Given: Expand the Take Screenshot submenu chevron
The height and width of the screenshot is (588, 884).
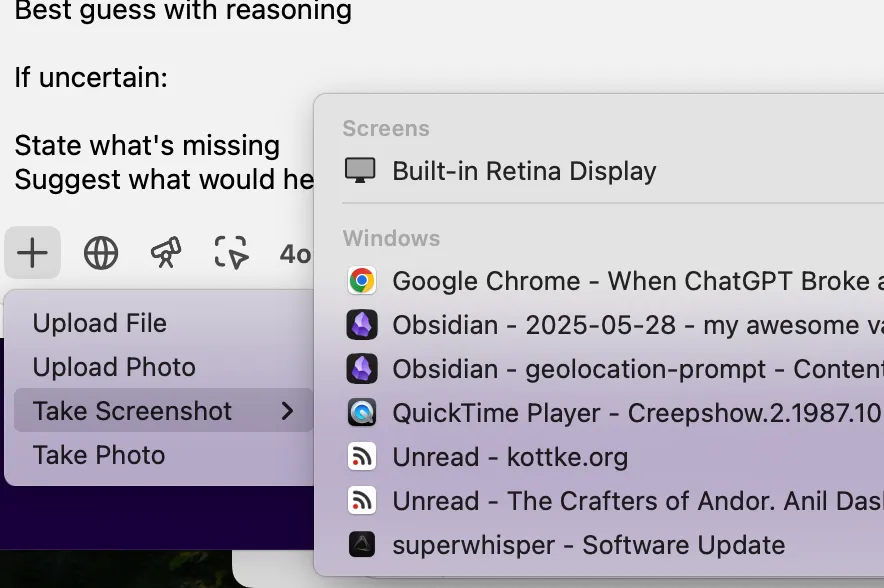Looking at the screenshot, I should [287, 411].
